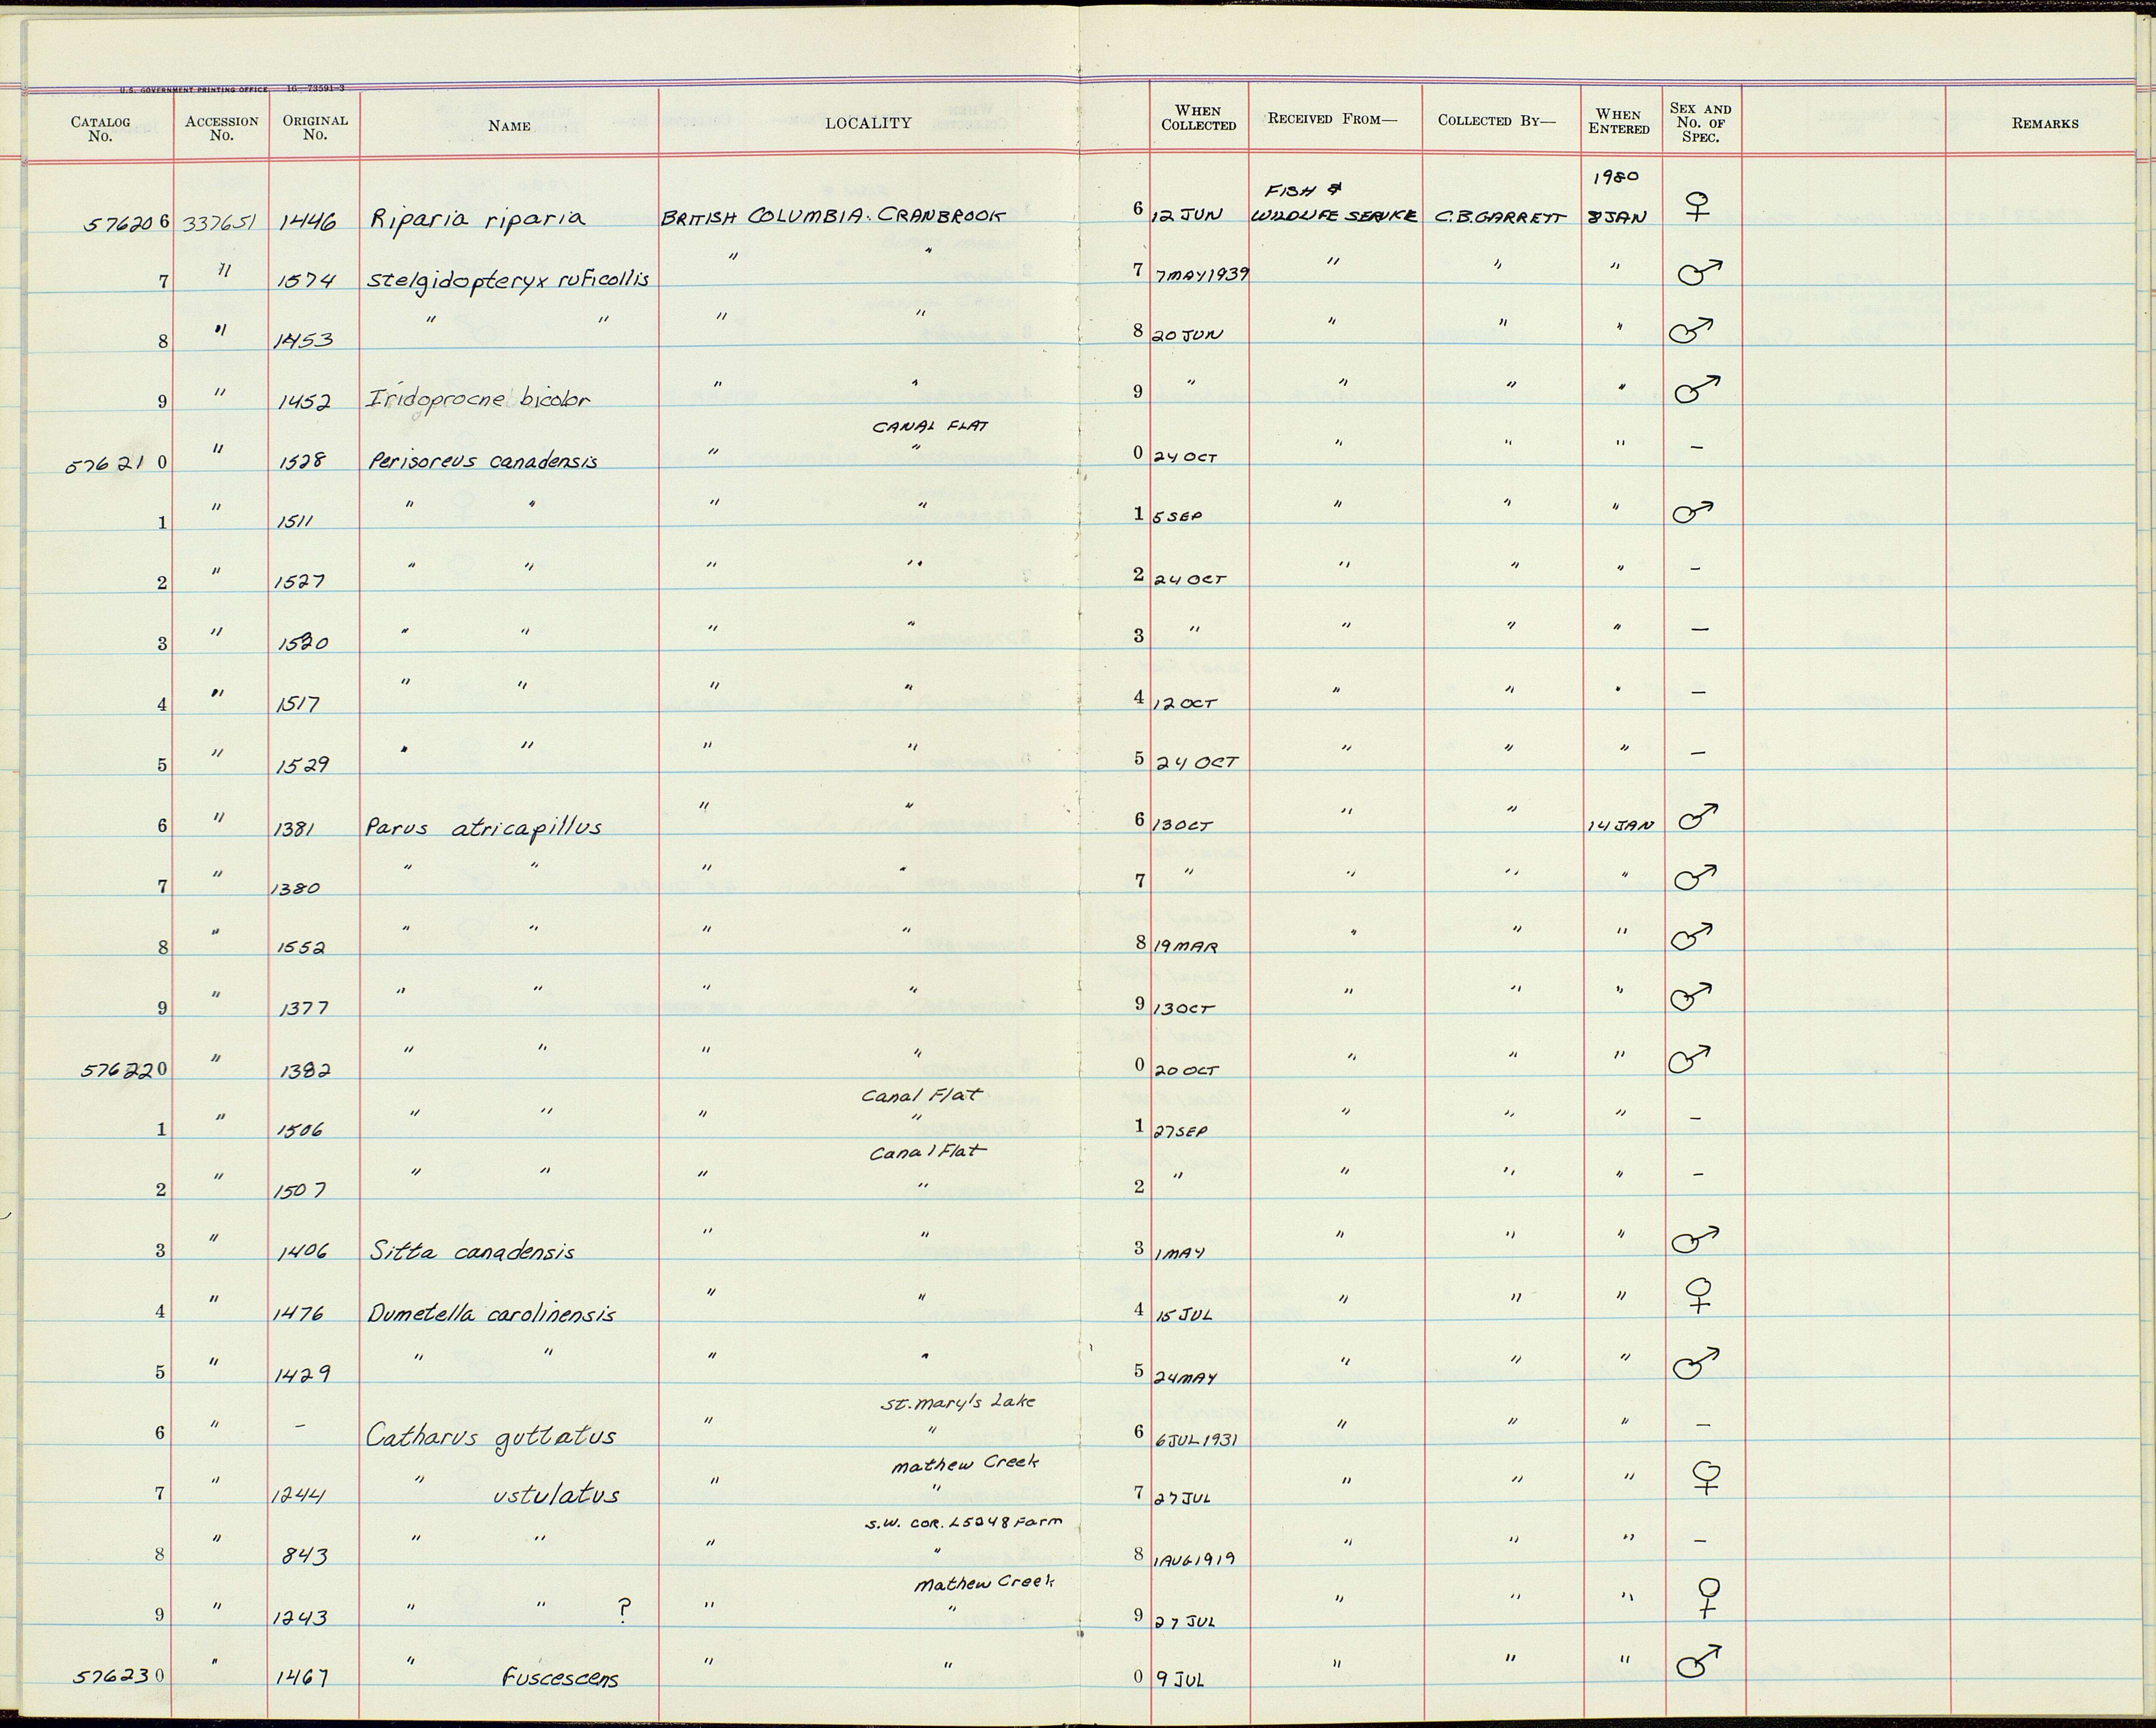2156x1728 pixels.
Task: Click the 'Collected By—' column header
Action: click(x=1497, y=120)
